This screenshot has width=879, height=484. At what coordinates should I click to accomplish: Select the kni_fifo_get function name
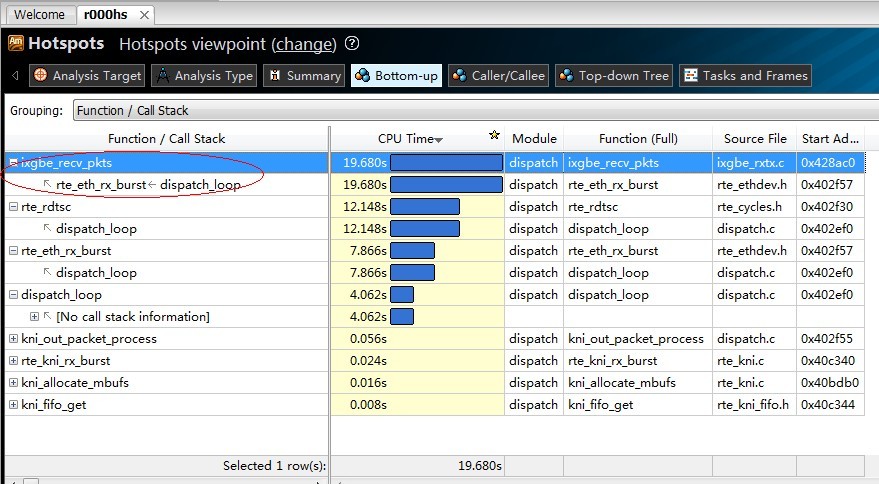[x=54, y=405]
